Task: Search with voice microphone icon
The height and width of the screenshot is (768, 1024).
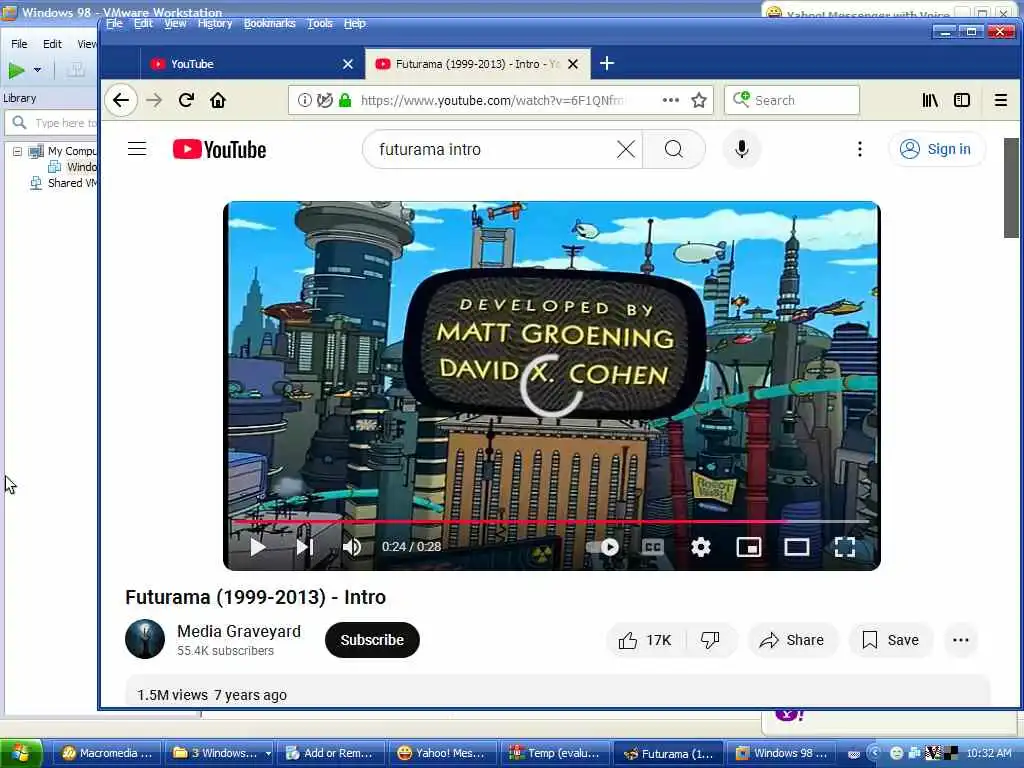Action: pyautogui.click(x=741, y=149)
